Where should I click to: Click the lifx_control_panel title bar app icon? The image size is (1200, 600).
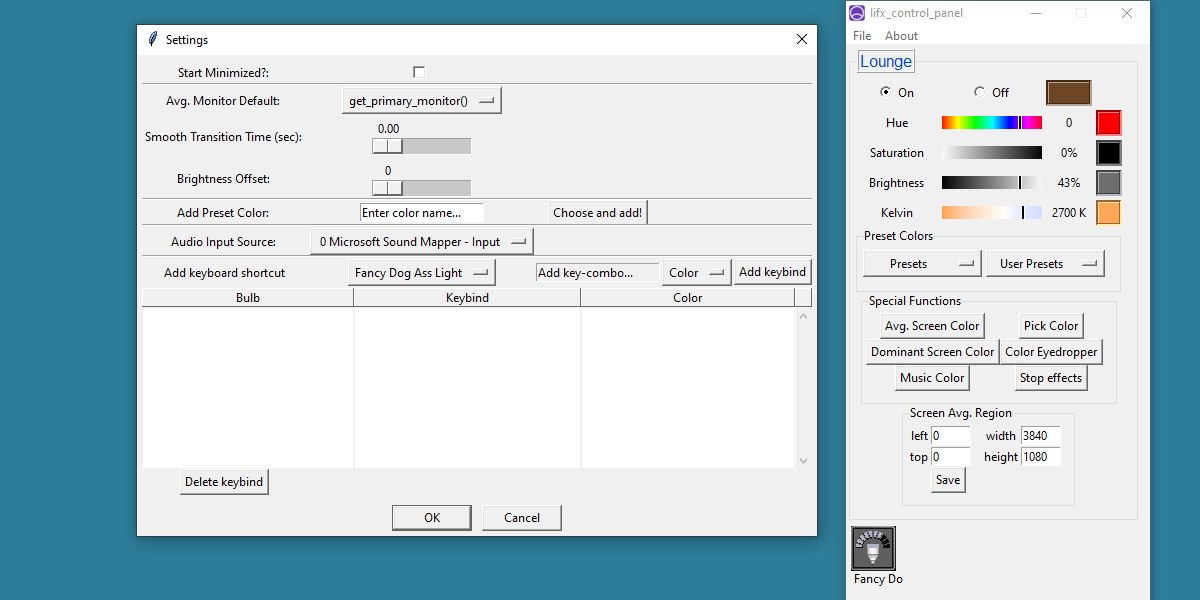tap(857, 13)
